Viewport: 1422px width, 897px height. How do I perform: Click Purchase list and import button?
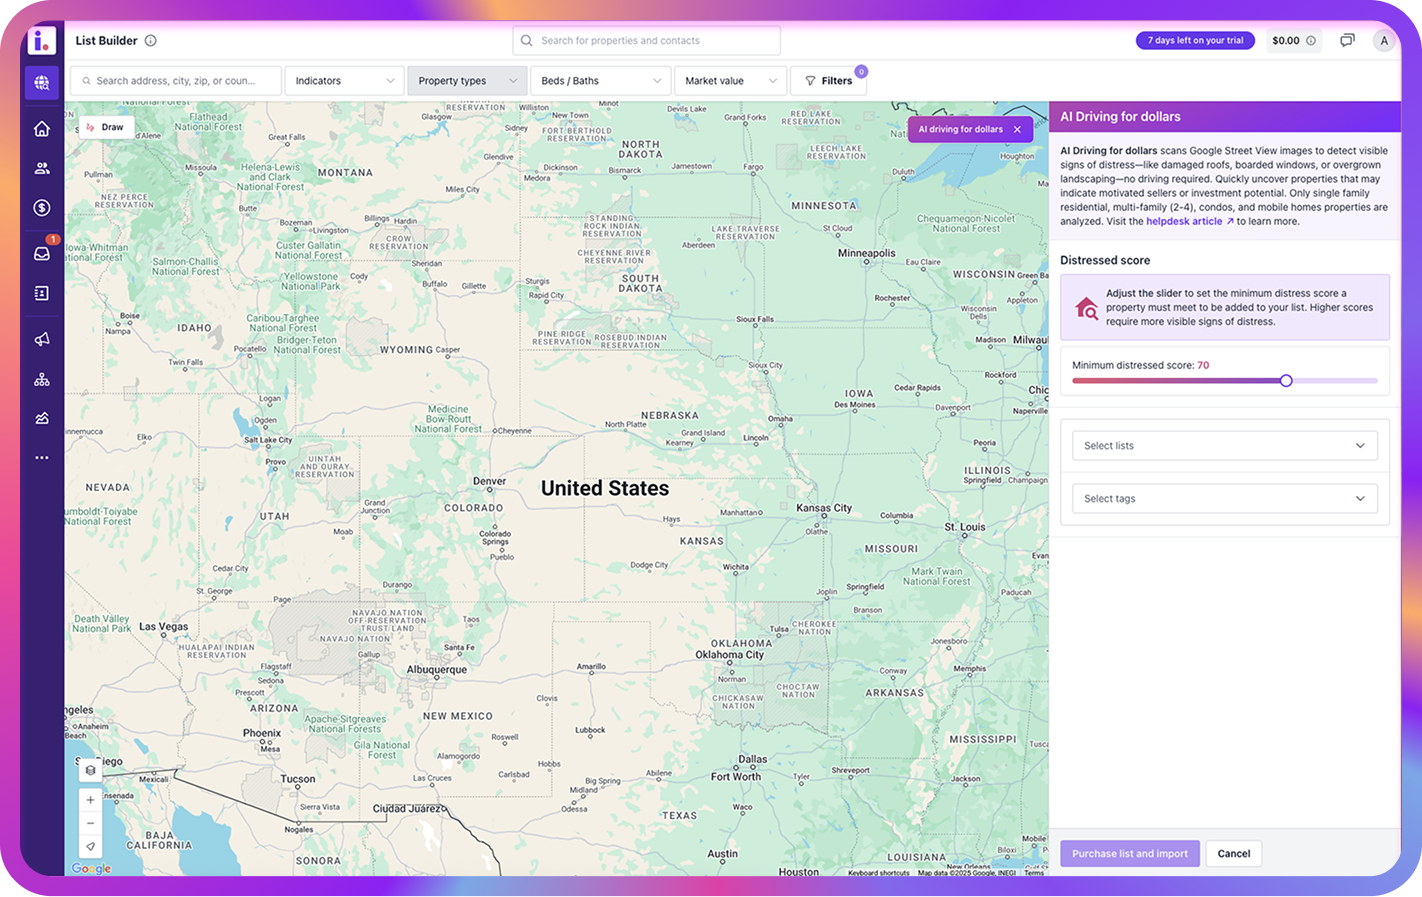coord(1130,854)
